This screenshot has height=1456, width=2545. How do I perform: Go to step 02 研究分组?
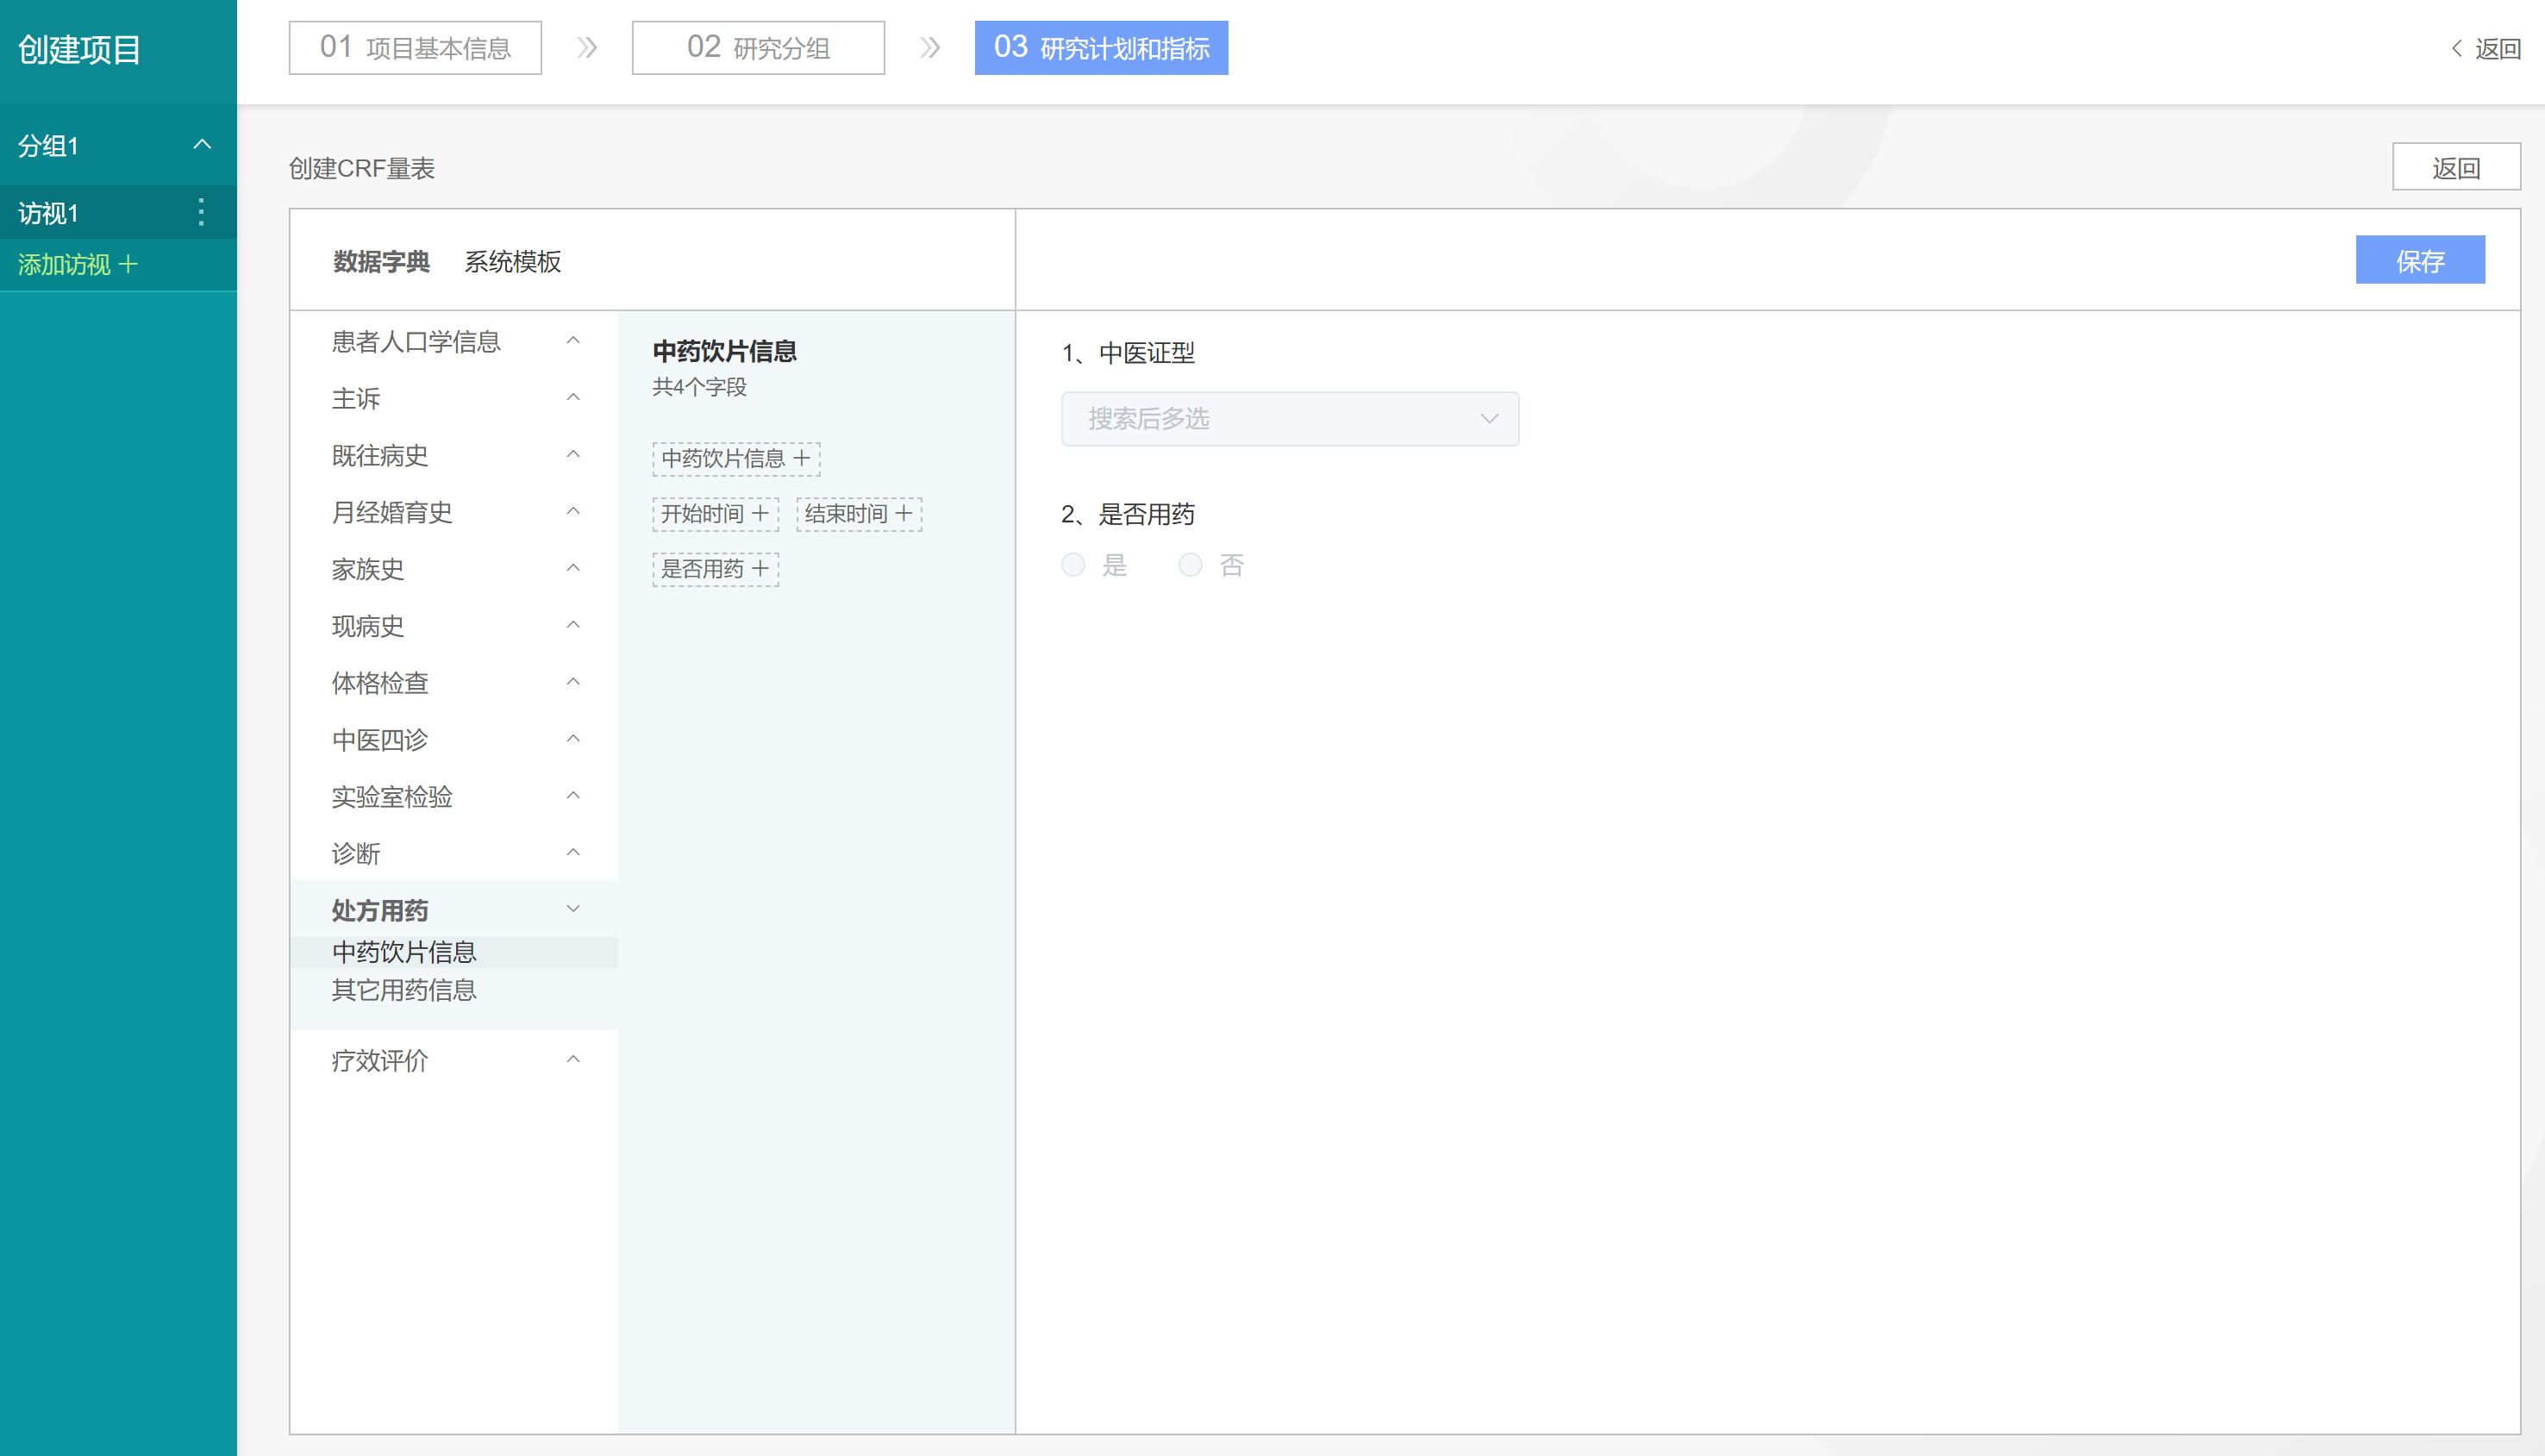[x=758, y=48]
